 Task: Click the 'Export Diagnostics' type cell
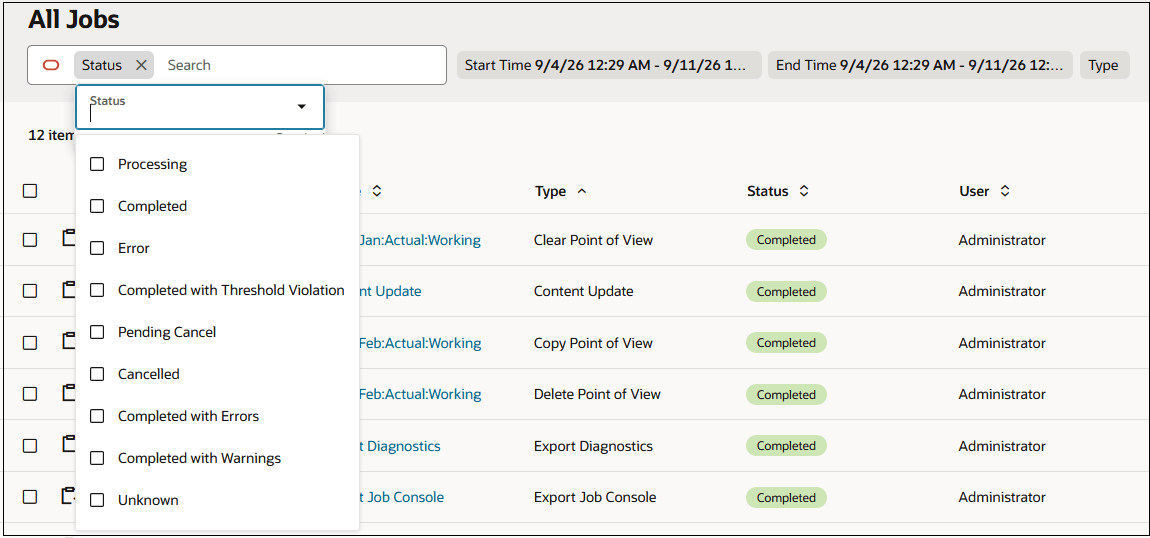click(x=593, y=446)
